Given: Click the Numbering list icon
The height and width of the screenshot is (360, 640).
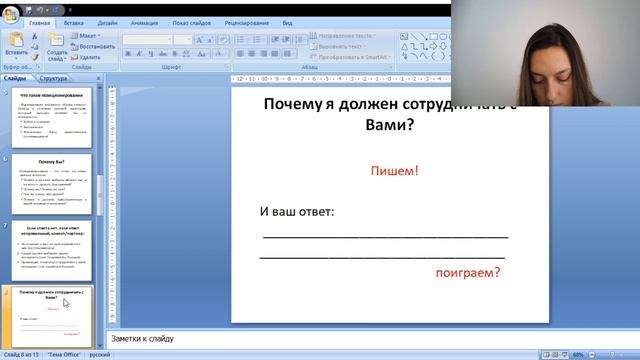Looking at the screenshot, I should [257, 40].
